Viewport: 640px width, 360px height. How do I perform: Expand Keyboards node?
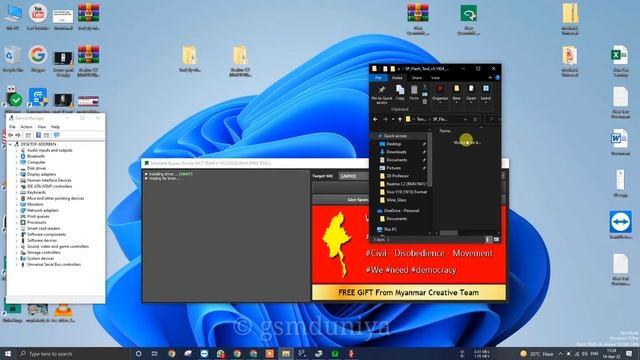tap(17, 192)
